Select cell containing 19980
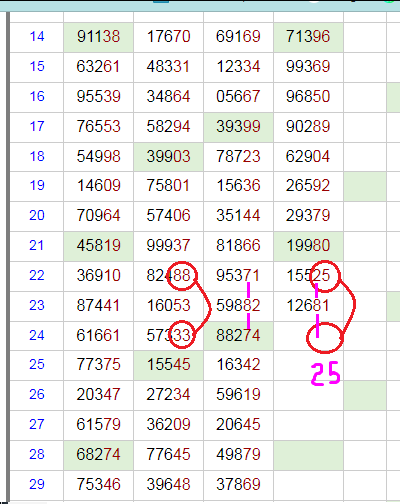This screenshot has height=504, width=400. (x=308, y=246)
